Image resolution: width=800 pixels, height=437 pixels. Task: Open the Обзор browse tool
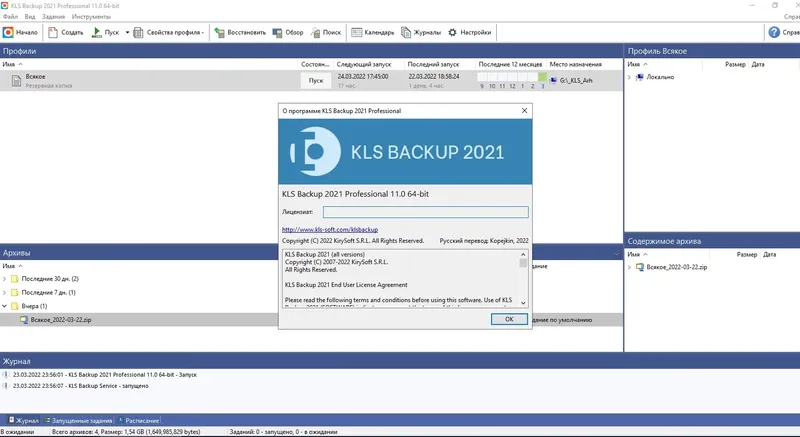pos(288,33)
